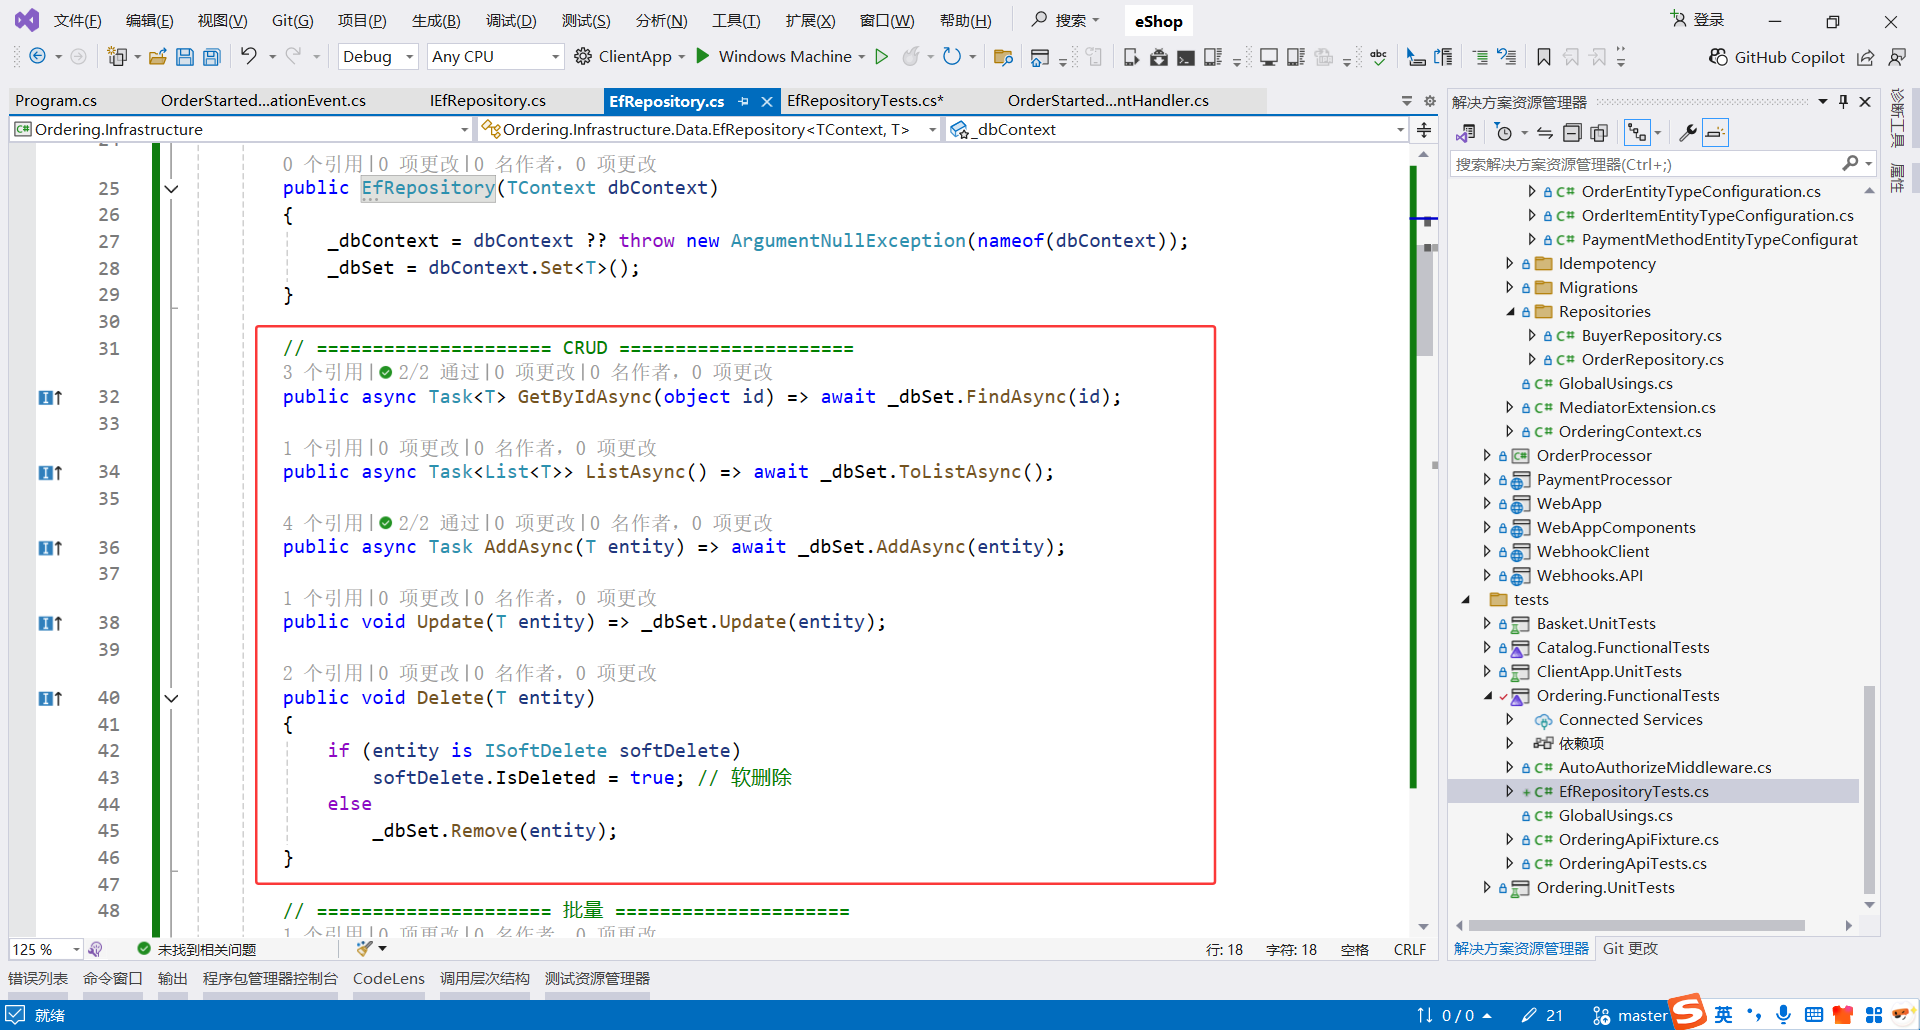The image size is (1920, 1030).
Task: Click the feedback person icon at top right
Action: point(1896,57)
